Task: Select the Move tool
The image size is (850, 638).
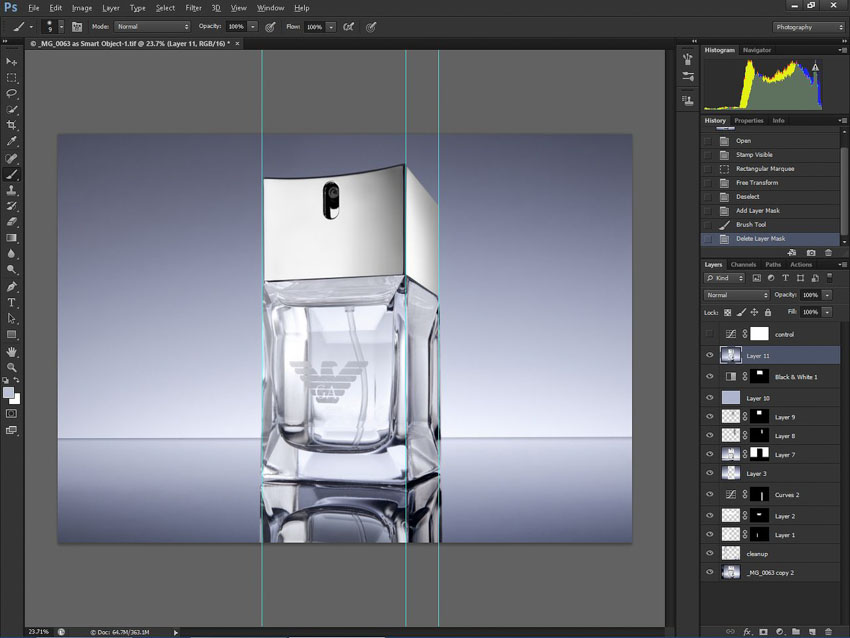Action: [x=11, y=62]
